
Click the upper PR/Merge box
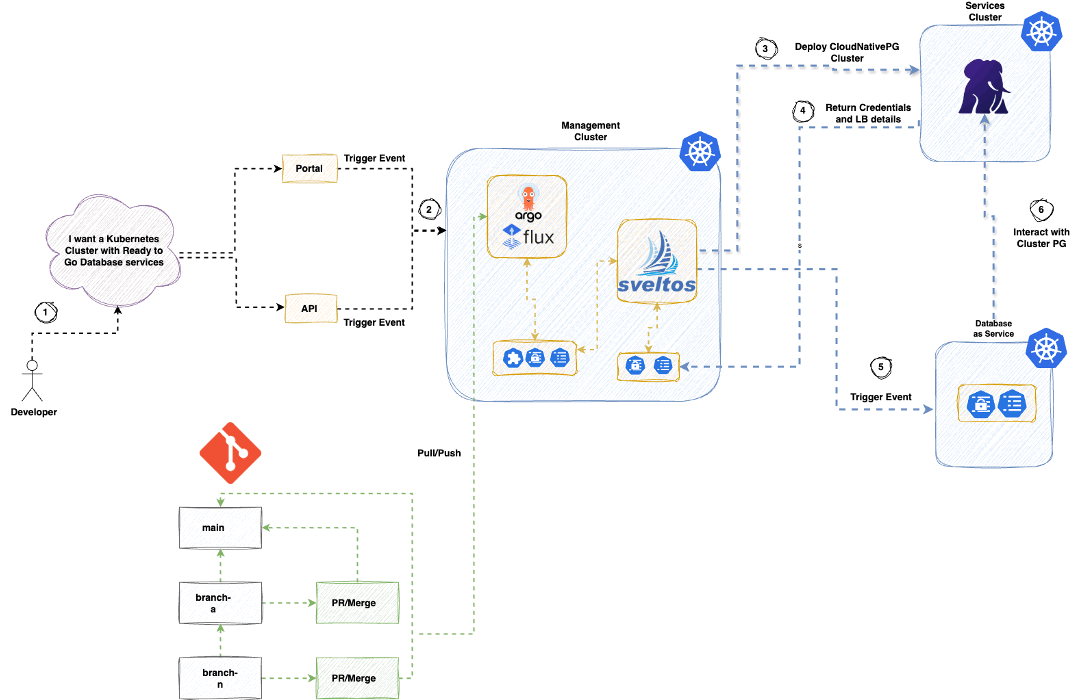[357, 602]
